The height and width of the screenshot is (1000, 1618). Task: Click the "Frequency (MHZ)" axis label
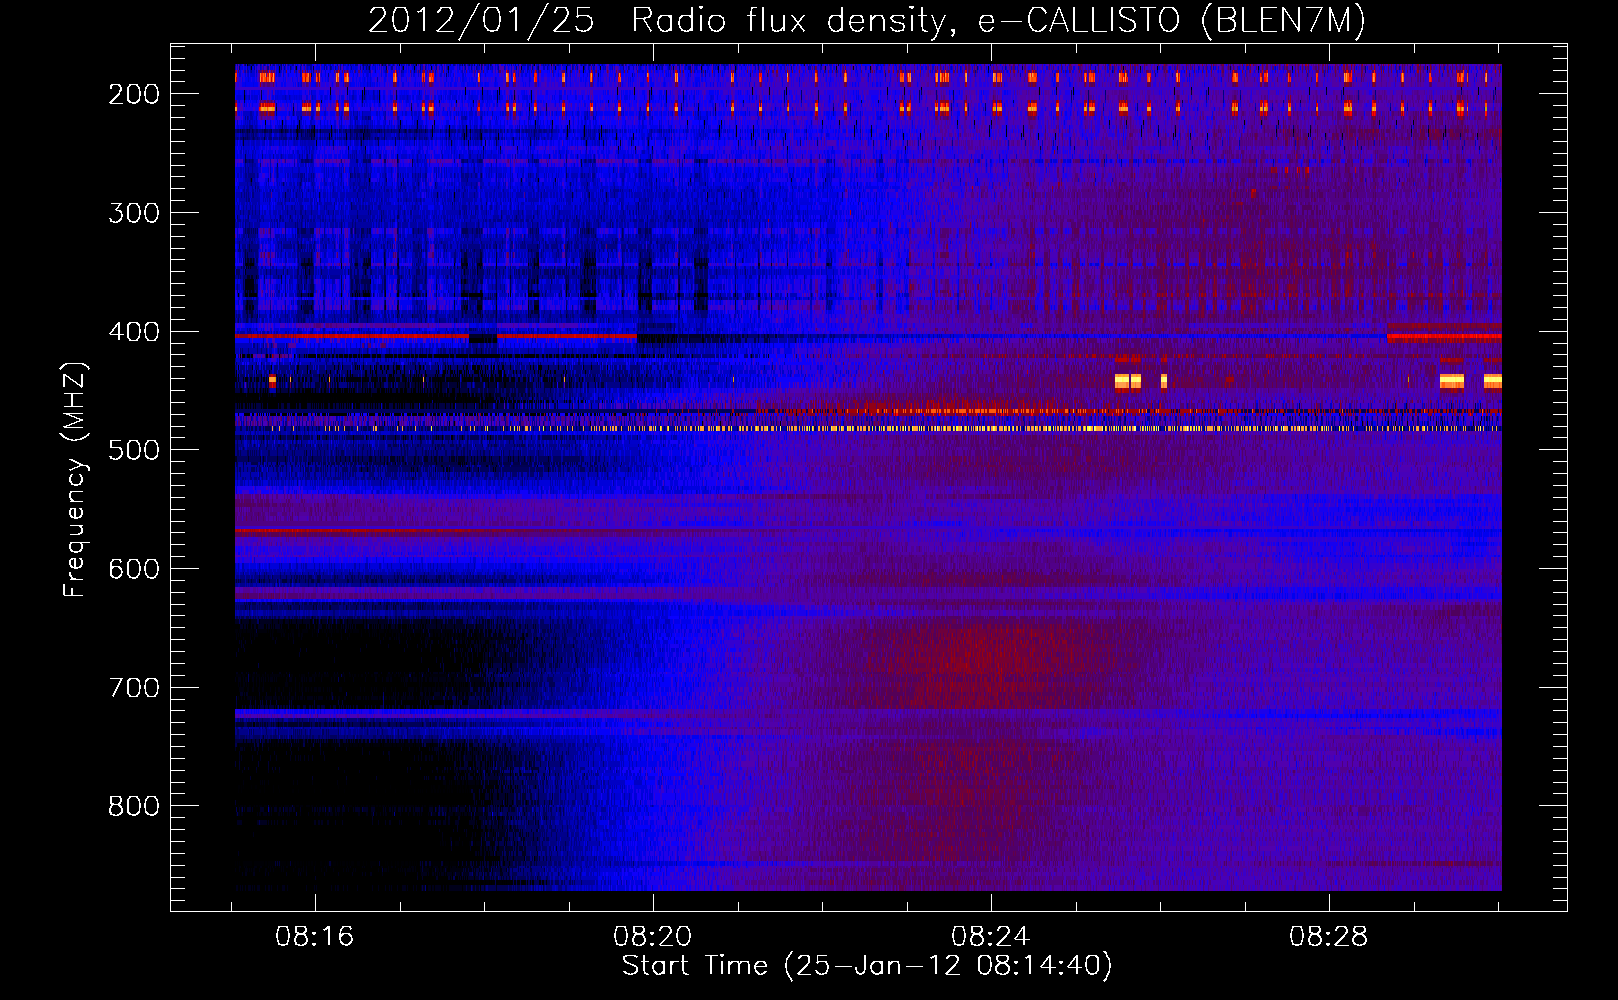click(x=75, y=480)
